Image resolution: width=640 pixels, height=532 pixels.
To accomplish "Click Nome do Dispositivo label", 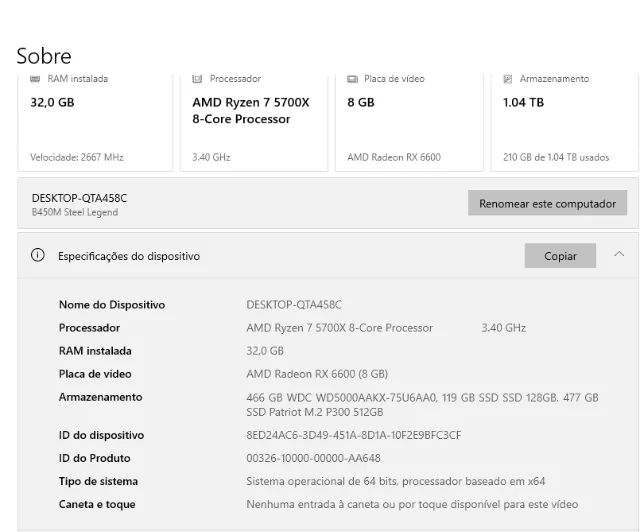I will pos(112,305).
